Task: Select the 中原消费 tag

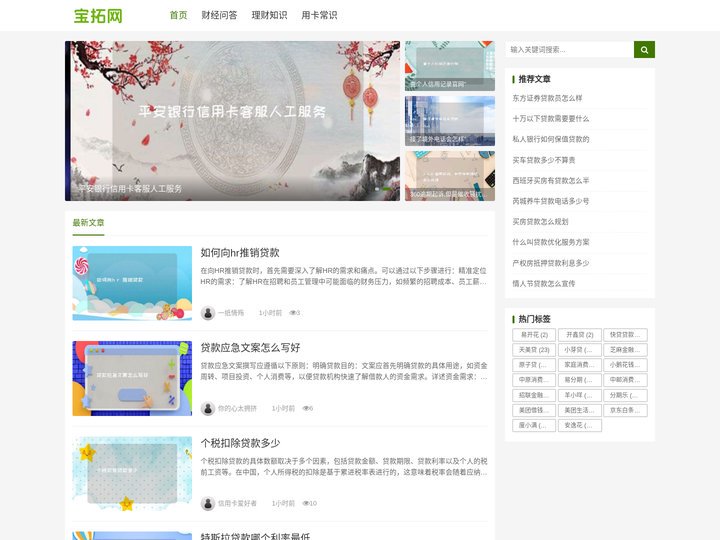Action: pos(534,380)
